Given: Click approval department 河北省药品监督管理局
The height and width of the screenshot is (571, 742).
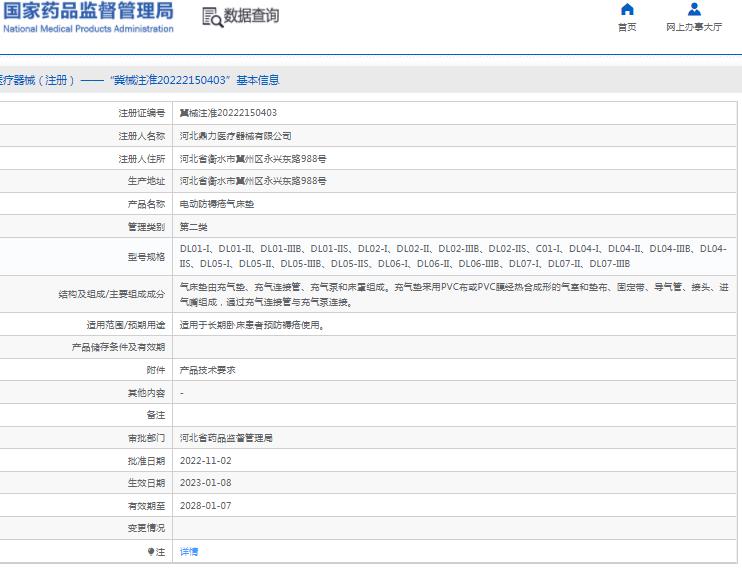Looking at the screenshot, I should (226, 438).
